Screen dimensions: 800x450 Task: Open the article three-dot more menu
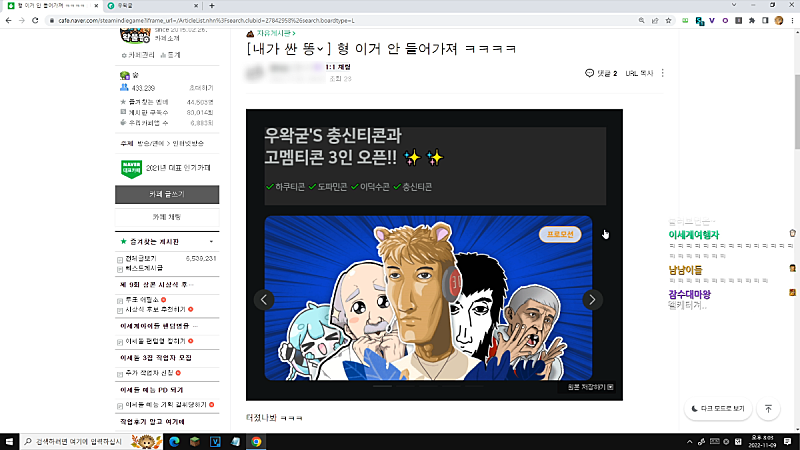(x=663, y=73)
